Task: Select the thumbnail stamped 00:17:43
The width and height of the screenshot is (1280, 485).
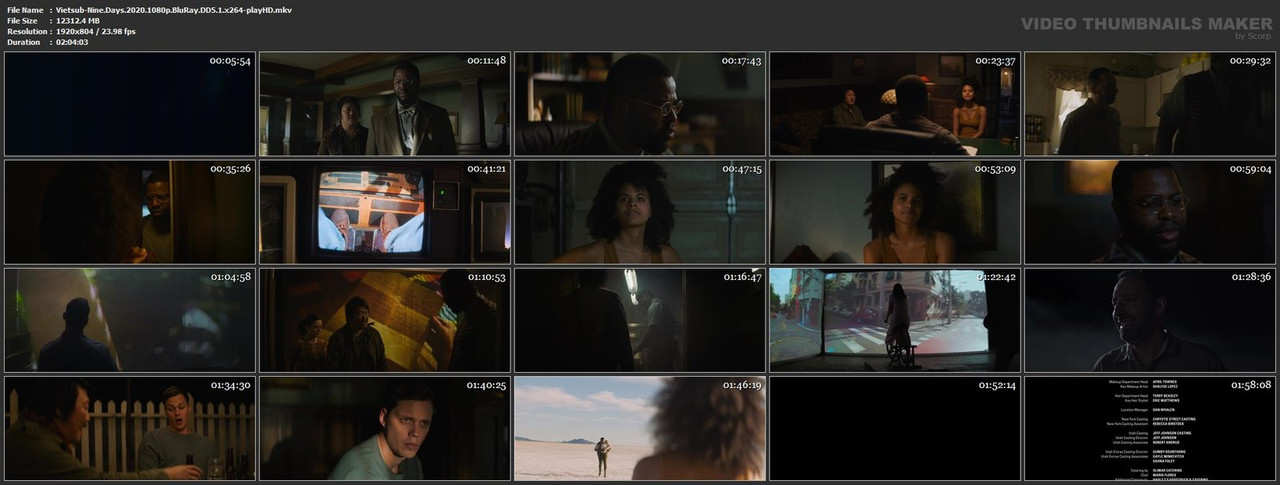Action: point(640,104)
